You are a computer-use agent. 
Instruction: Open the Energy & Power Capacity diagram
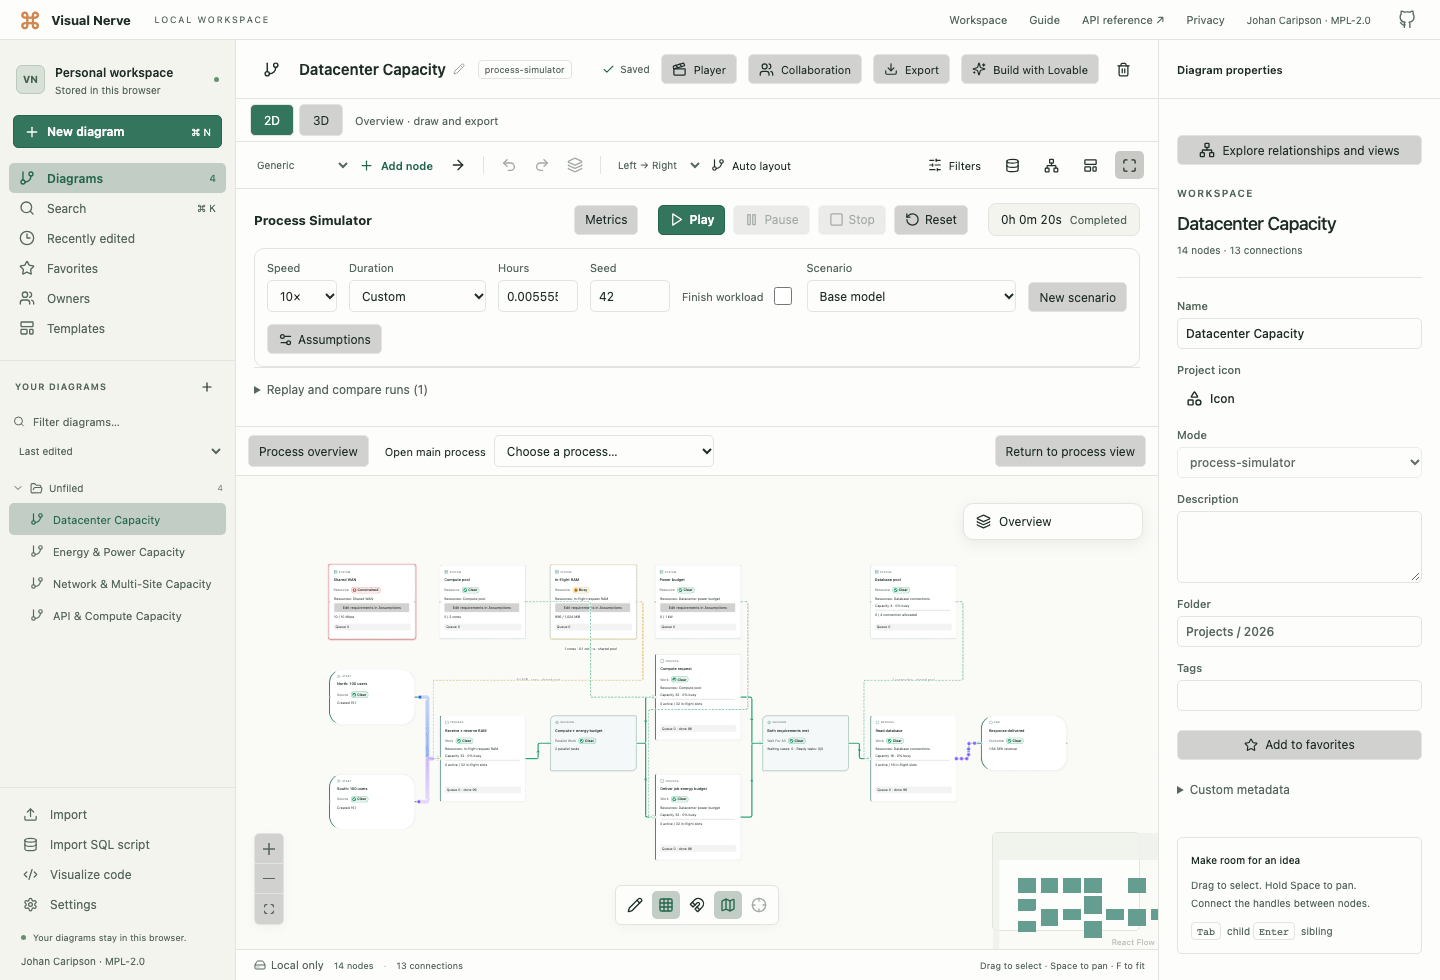click(119, 552)
